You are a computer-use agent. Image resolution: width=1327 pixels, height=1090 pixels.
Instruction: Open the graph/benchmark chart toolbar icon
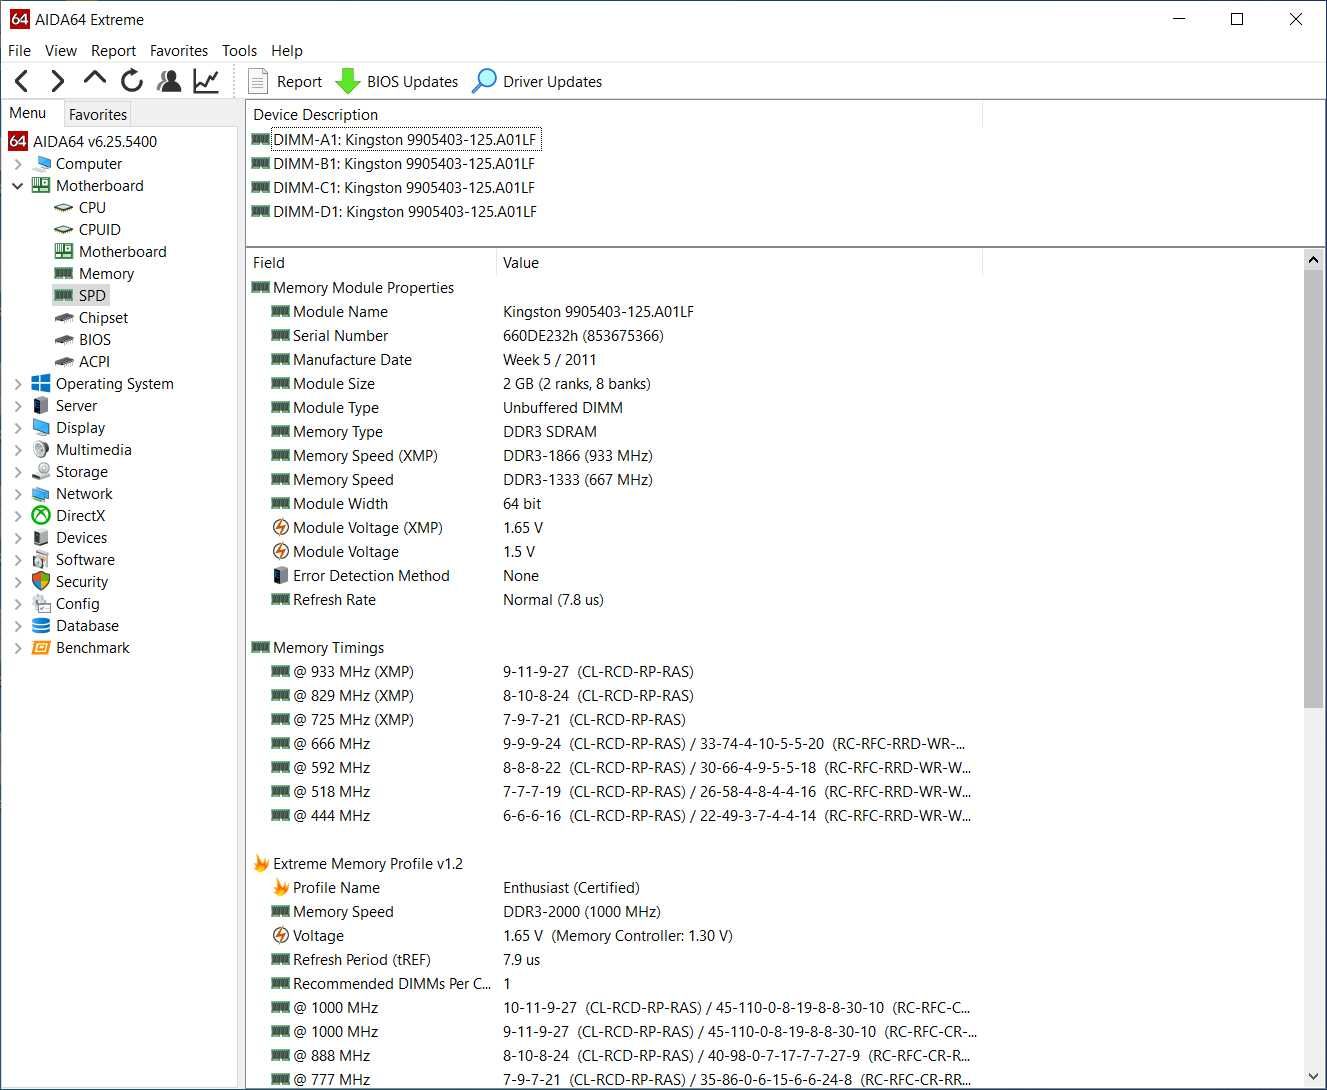coord(206,81)
